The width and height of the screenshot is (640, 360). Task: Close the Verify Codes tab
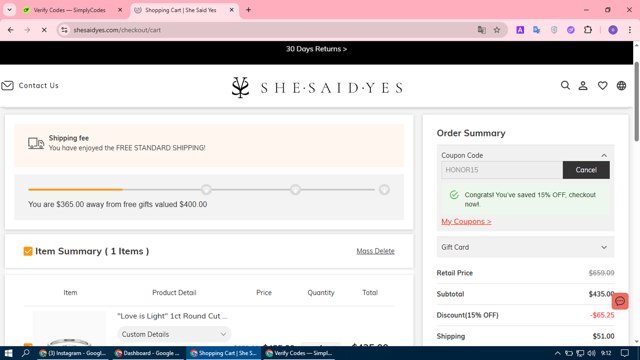pyautogui.click(x=120, y=10)
